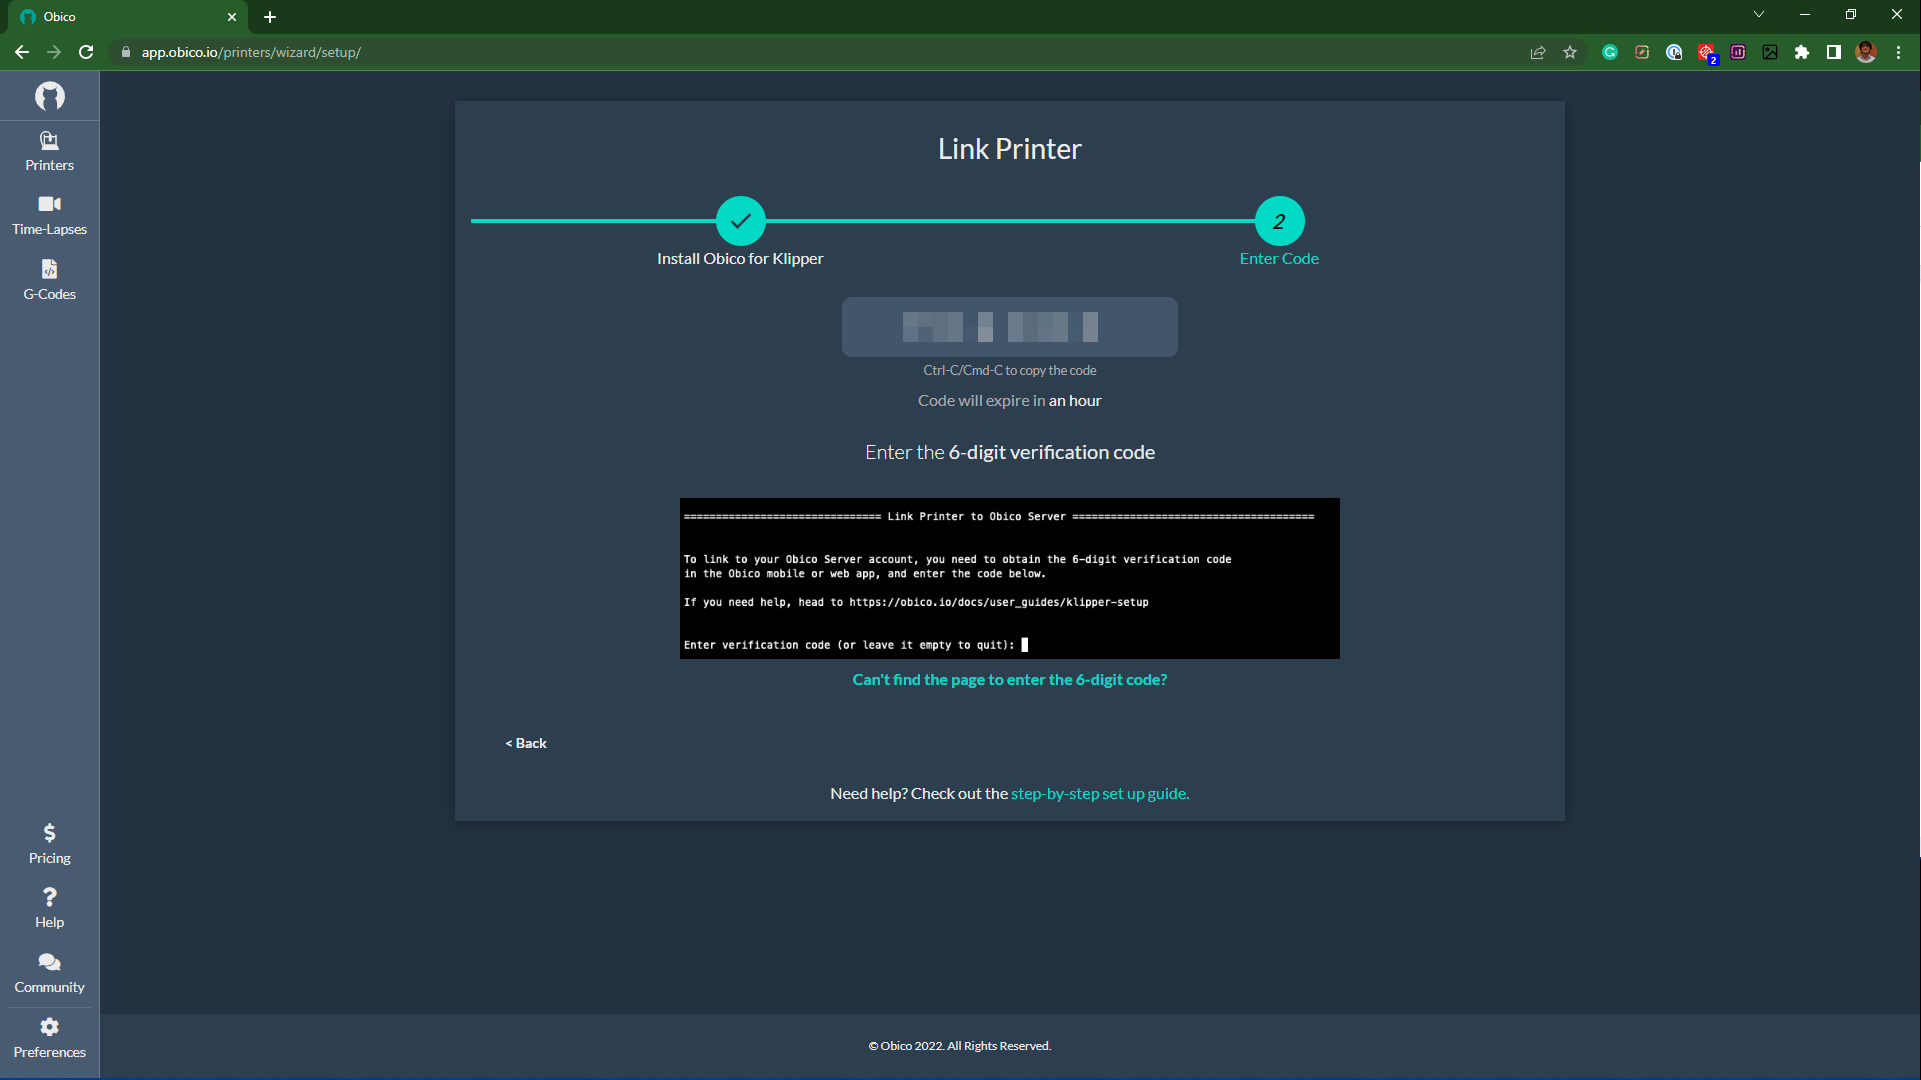Image resolution: width=1921 pixels, height=1080 pixels.
Task: Open the Chrome three-dot menu
Action: point(1898,52)
